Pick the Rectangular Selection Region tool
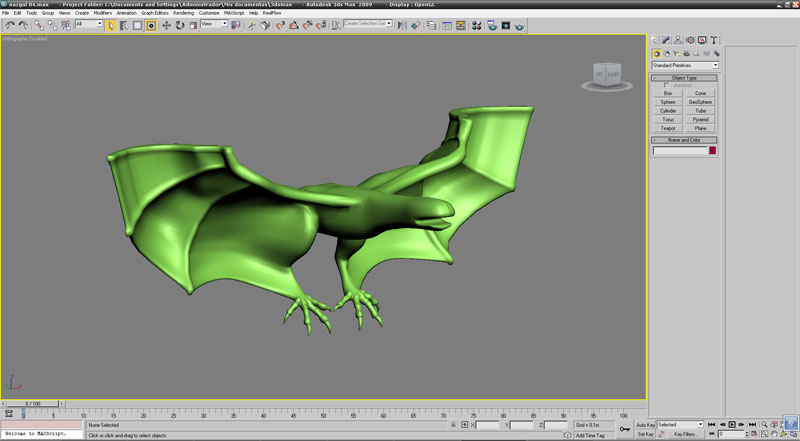800x441 pixels. pyautogui.click(x=137, y=26)
